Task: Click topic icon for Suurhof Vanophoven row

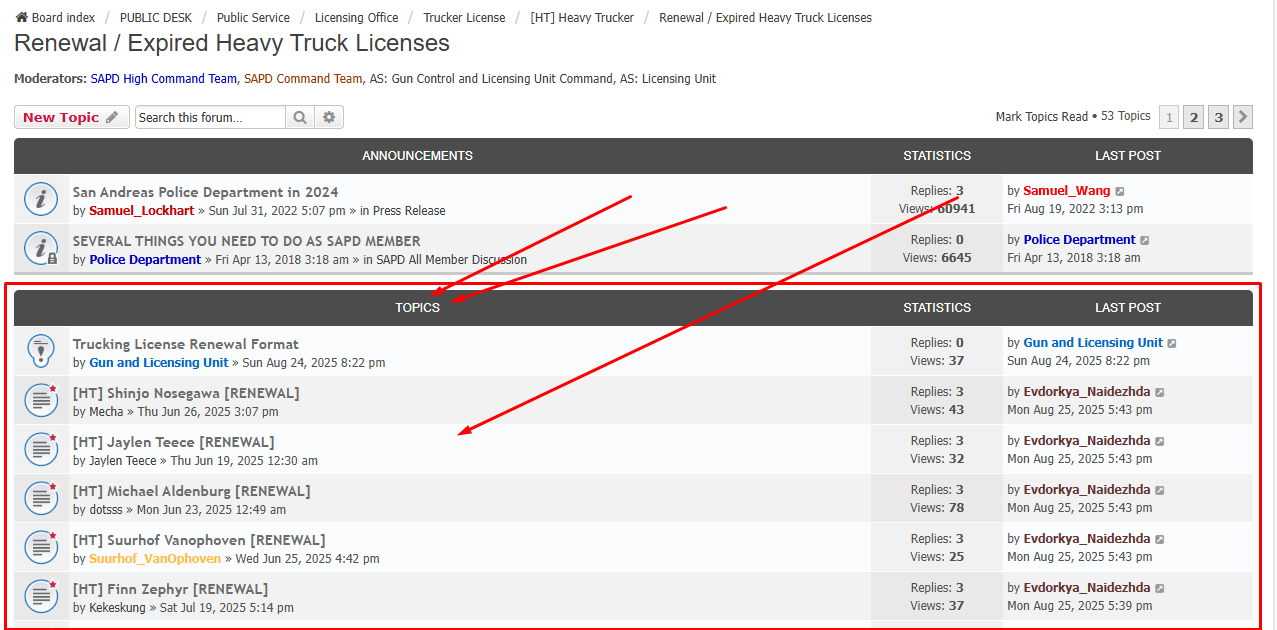Action: pos(40,547)
